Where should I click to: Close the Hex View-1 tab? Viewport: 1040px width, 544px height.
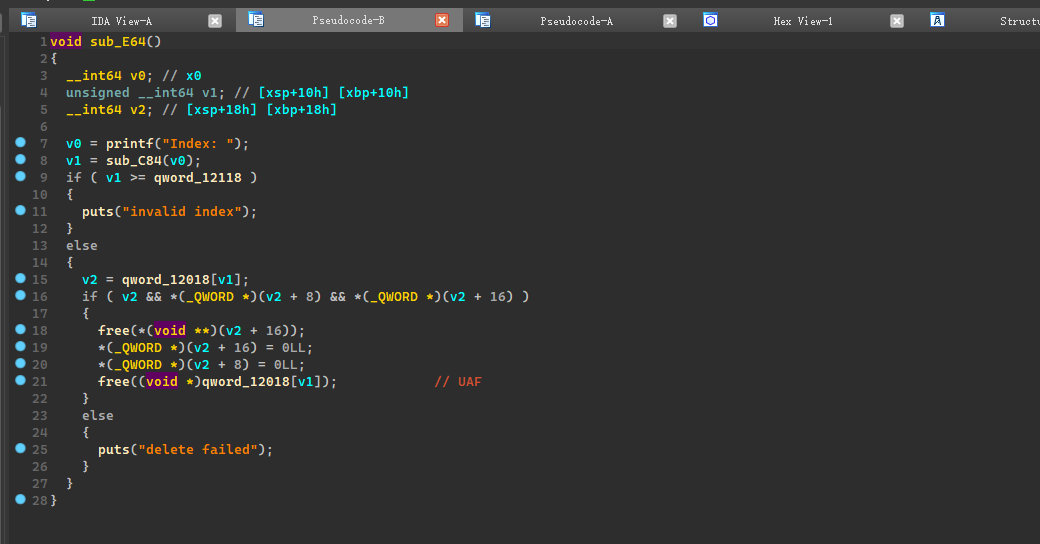pos(896,21)
